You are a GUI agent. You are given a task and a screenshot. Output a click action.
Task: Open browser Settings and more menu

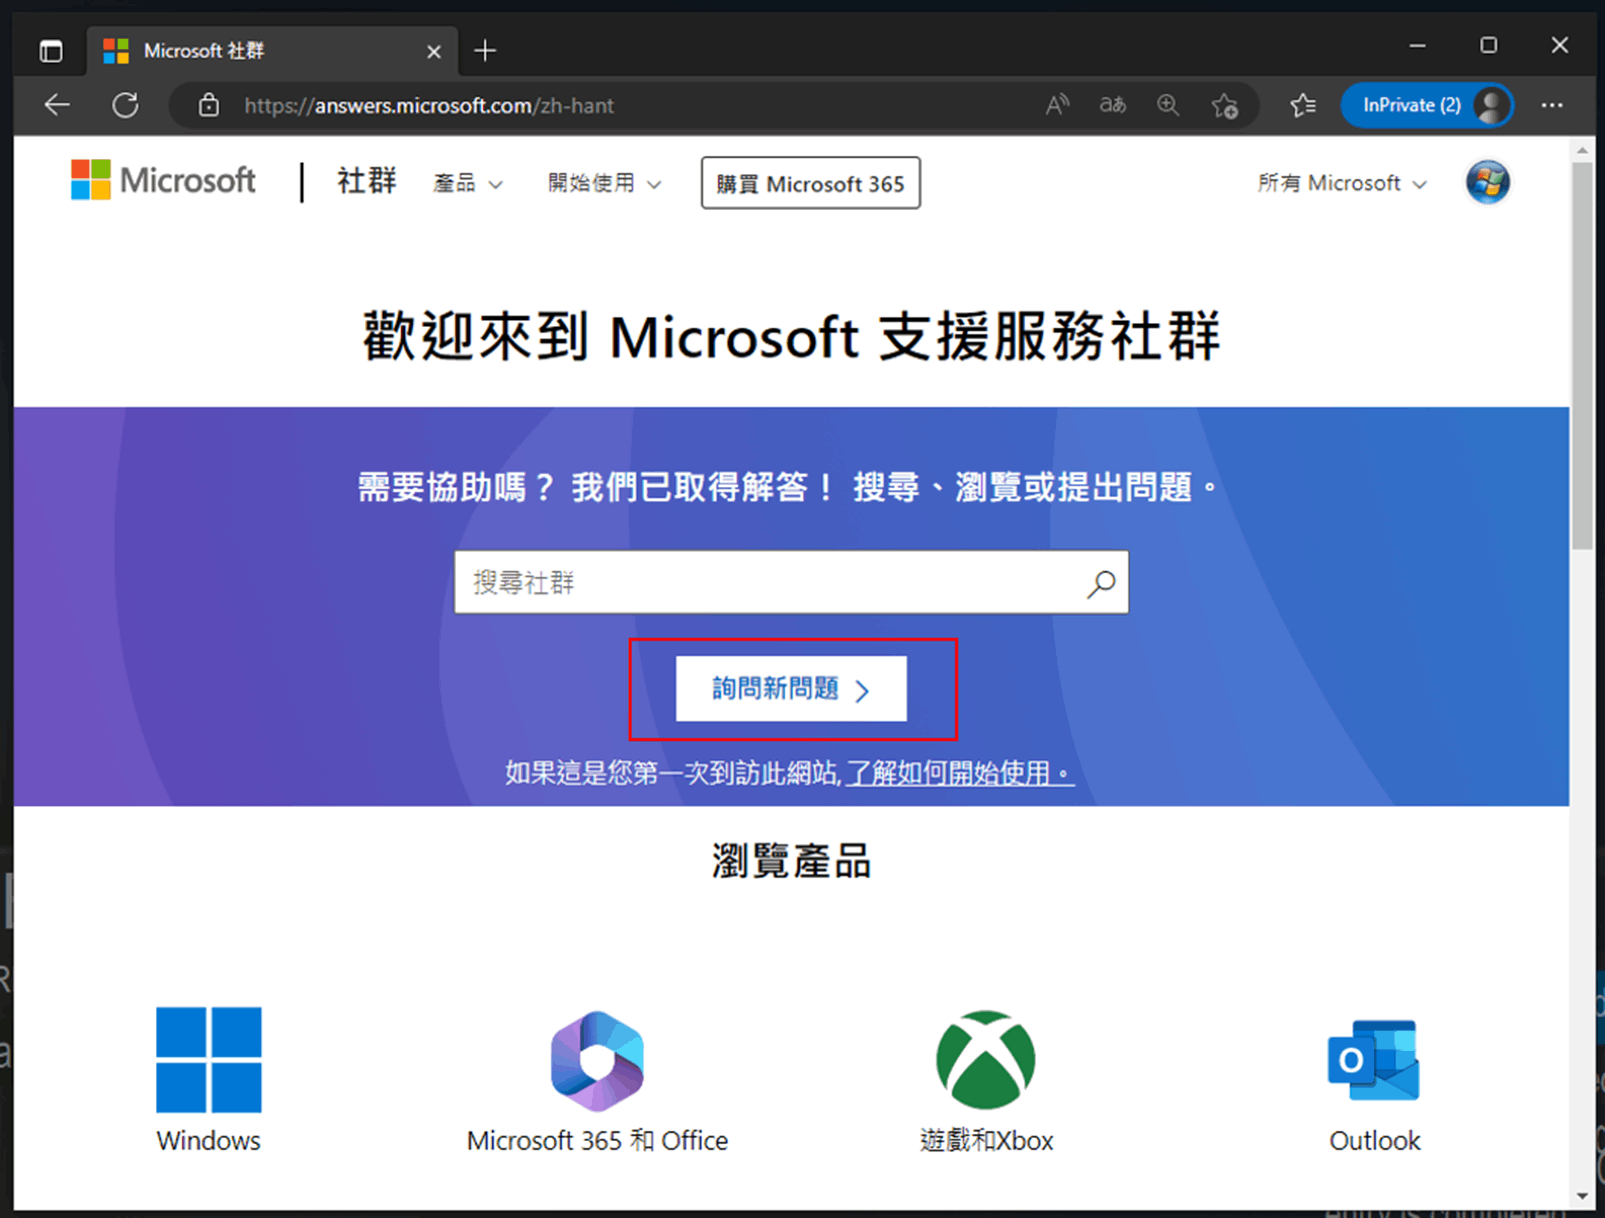point(1551,105)
